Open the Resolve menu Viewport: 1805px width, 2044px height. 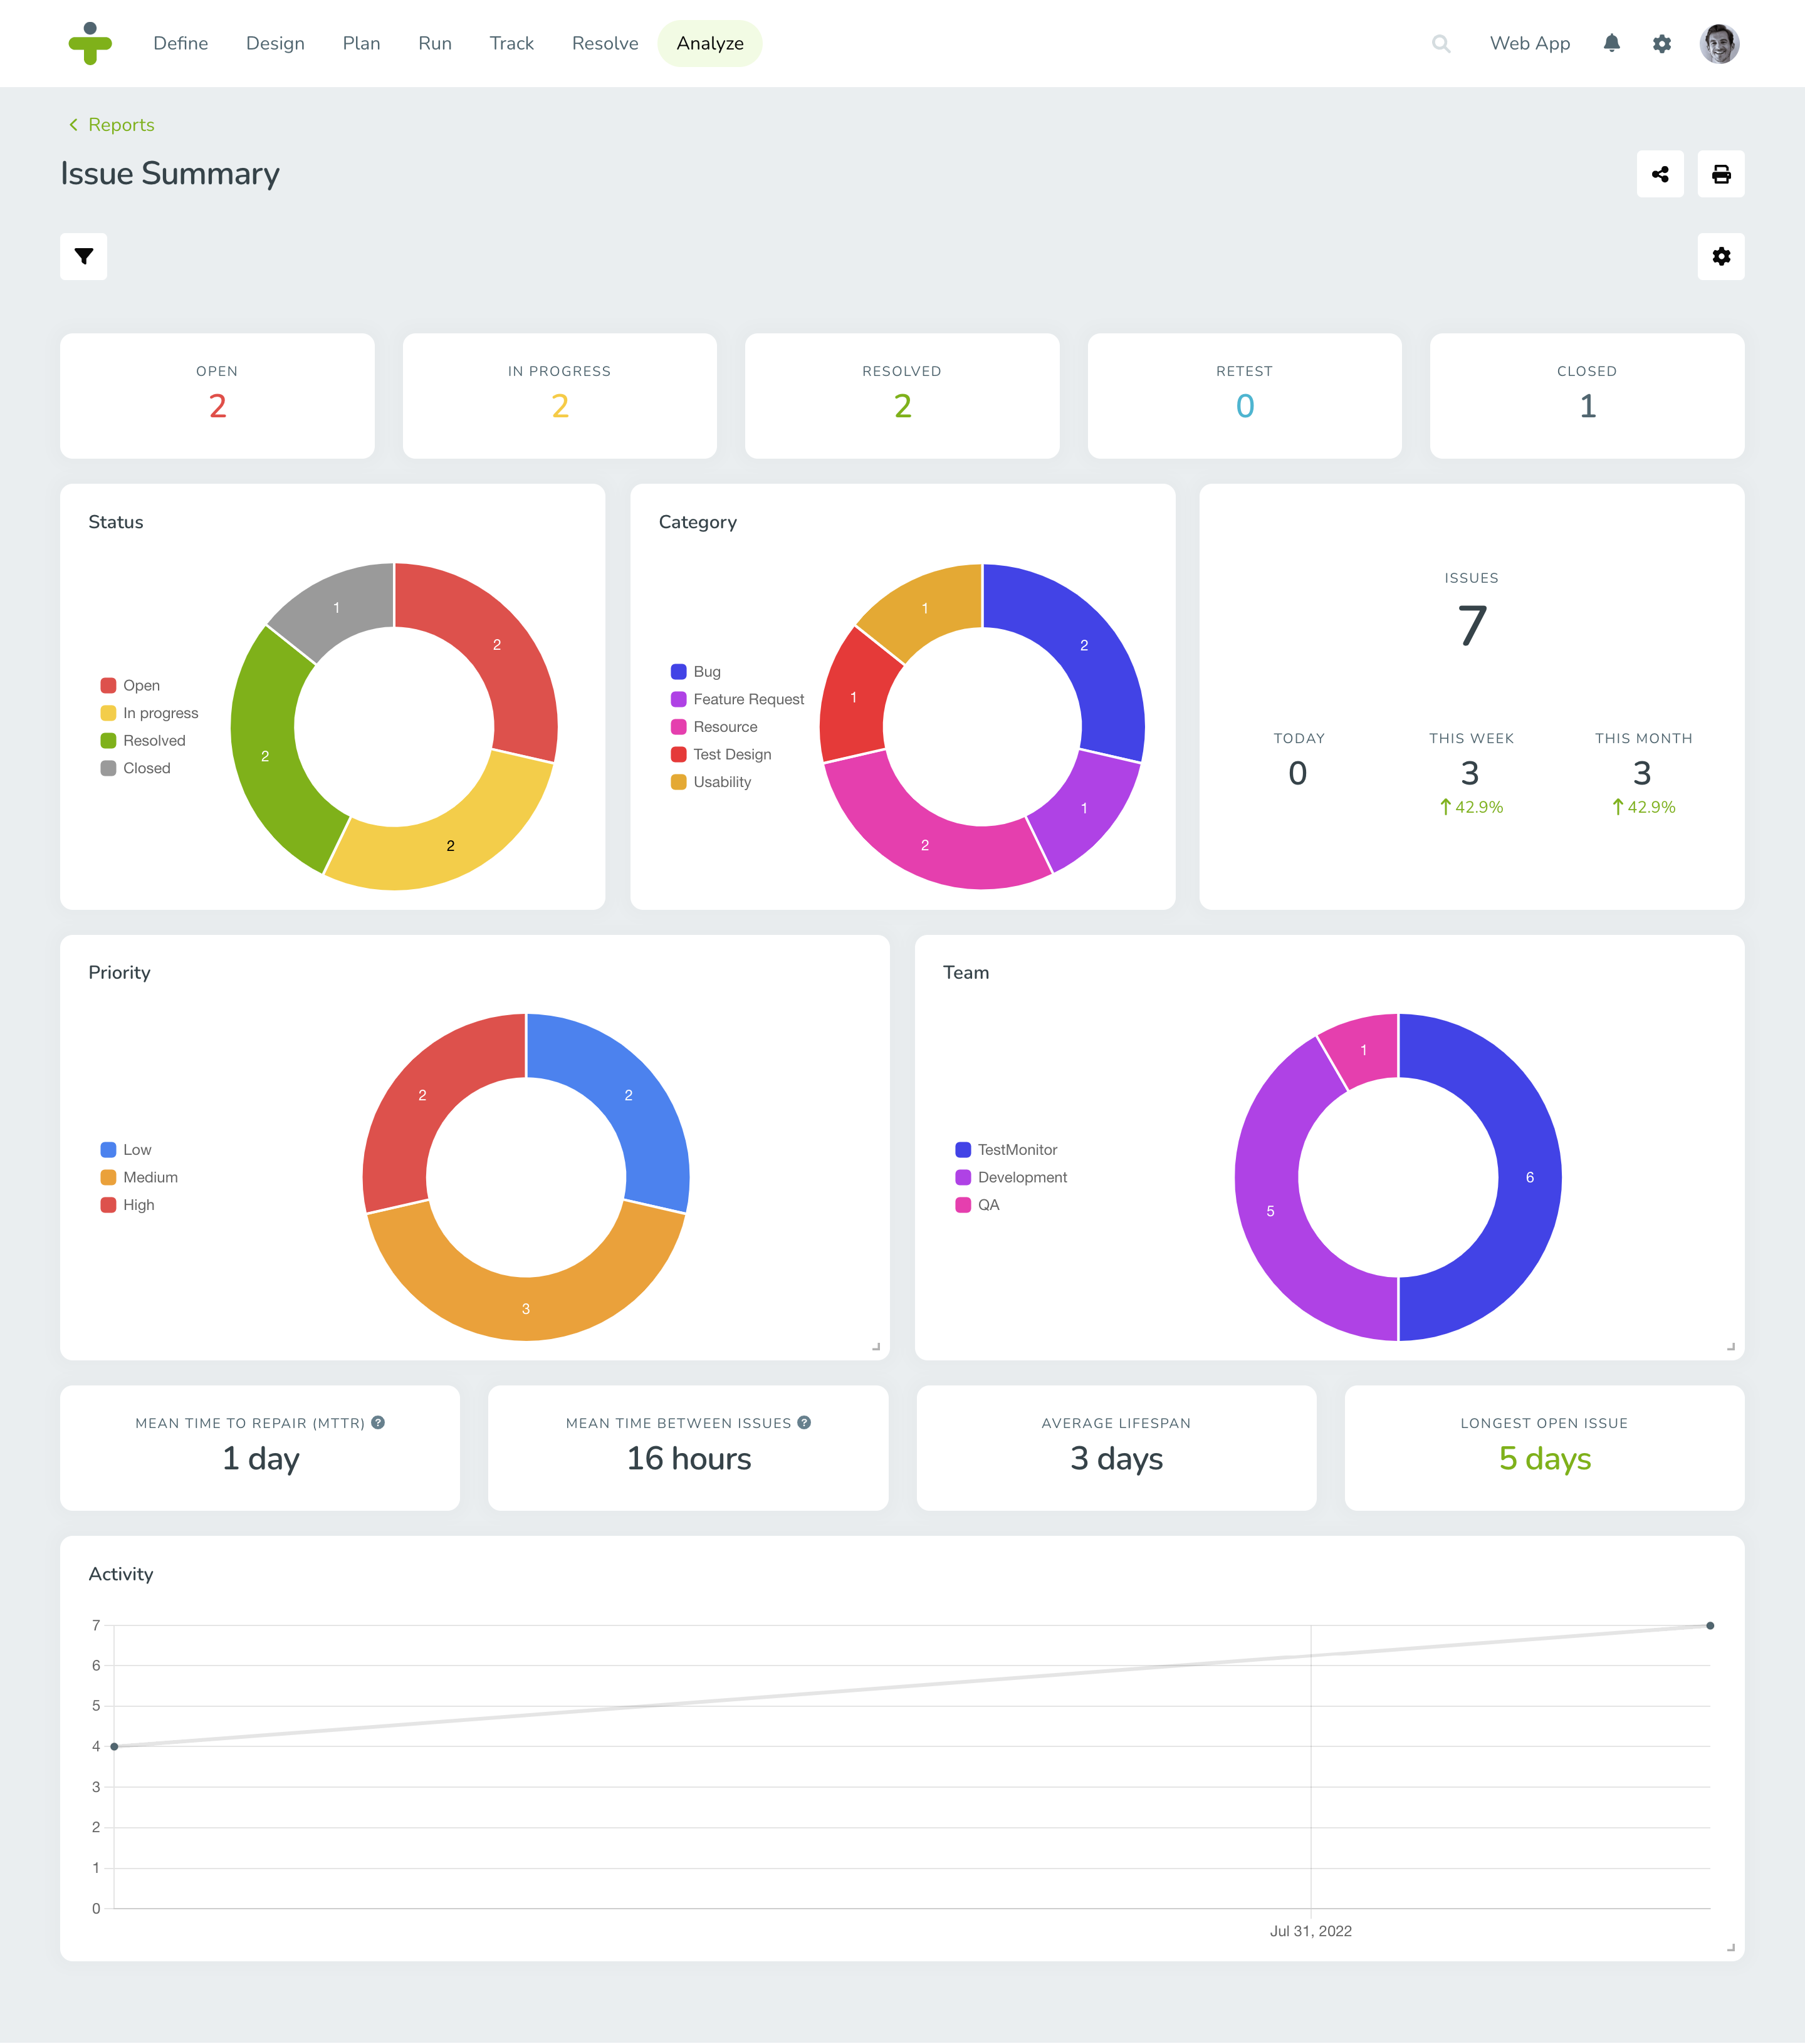coord(605,43)
